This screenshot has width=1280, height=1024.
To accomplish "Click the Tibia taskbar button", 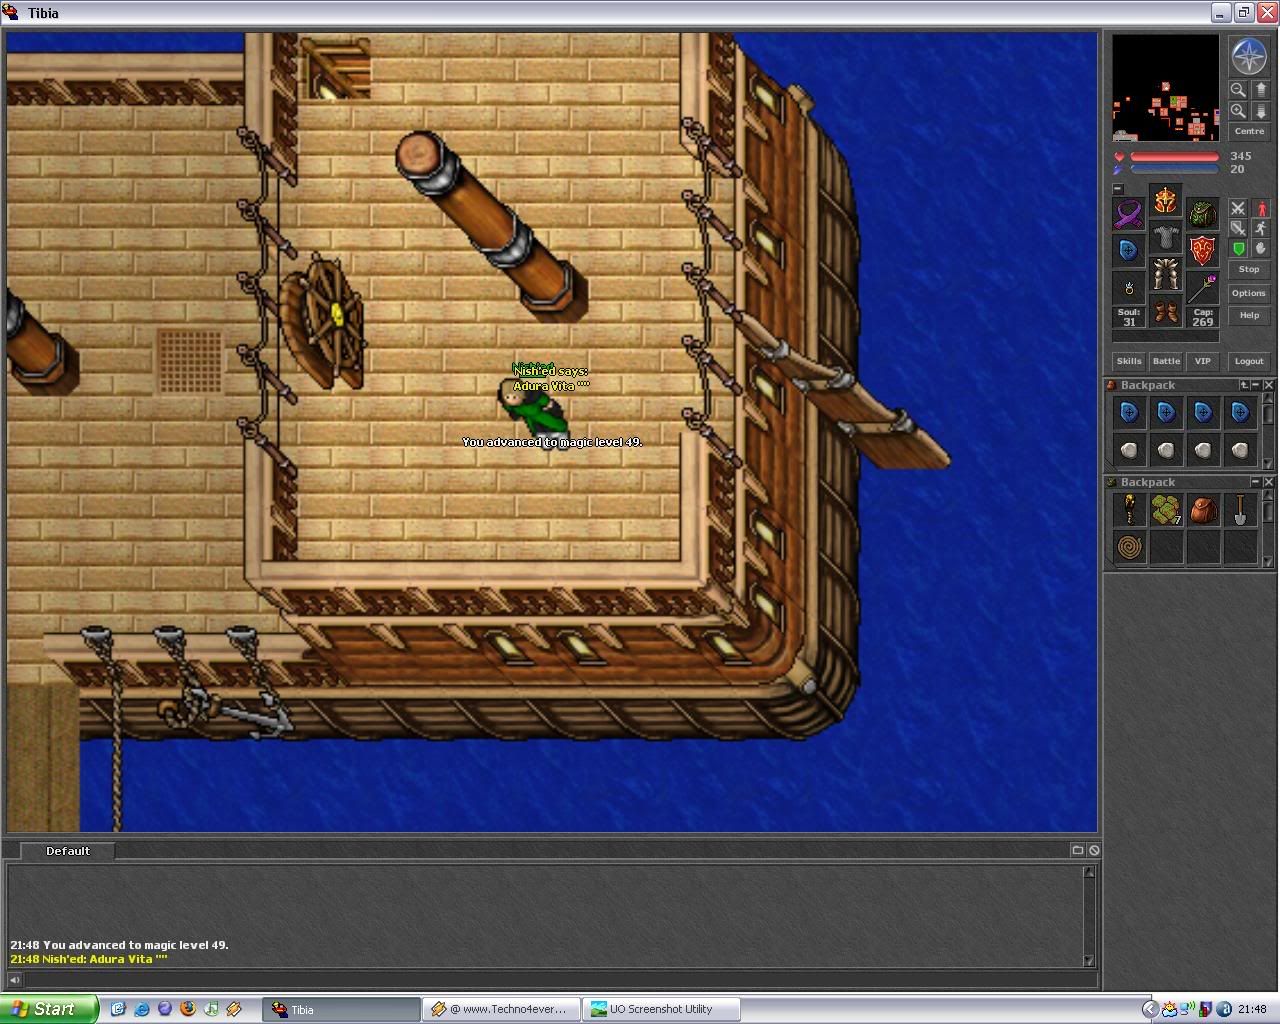I will tap(341, 1009).
